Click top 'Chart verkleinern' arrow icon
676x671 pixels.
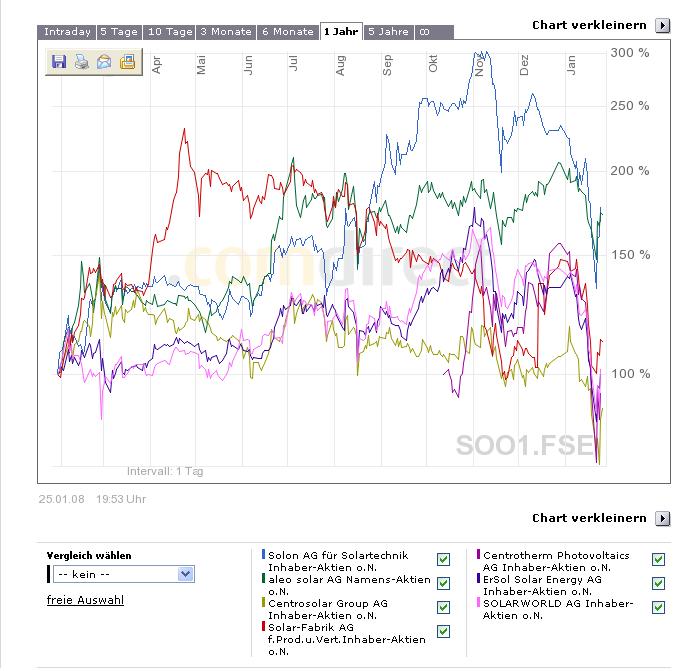[x=662, y=25]
